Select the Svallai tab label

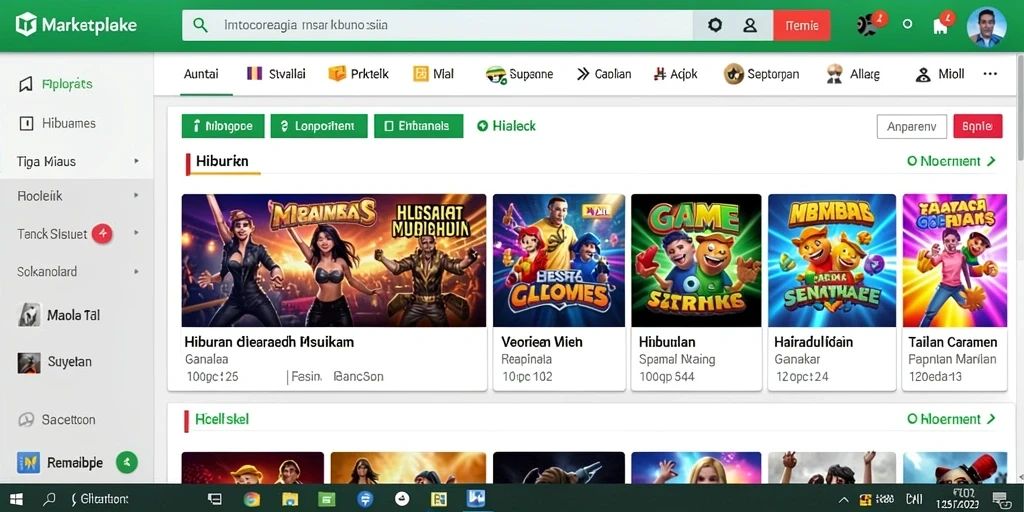point(287,74)
